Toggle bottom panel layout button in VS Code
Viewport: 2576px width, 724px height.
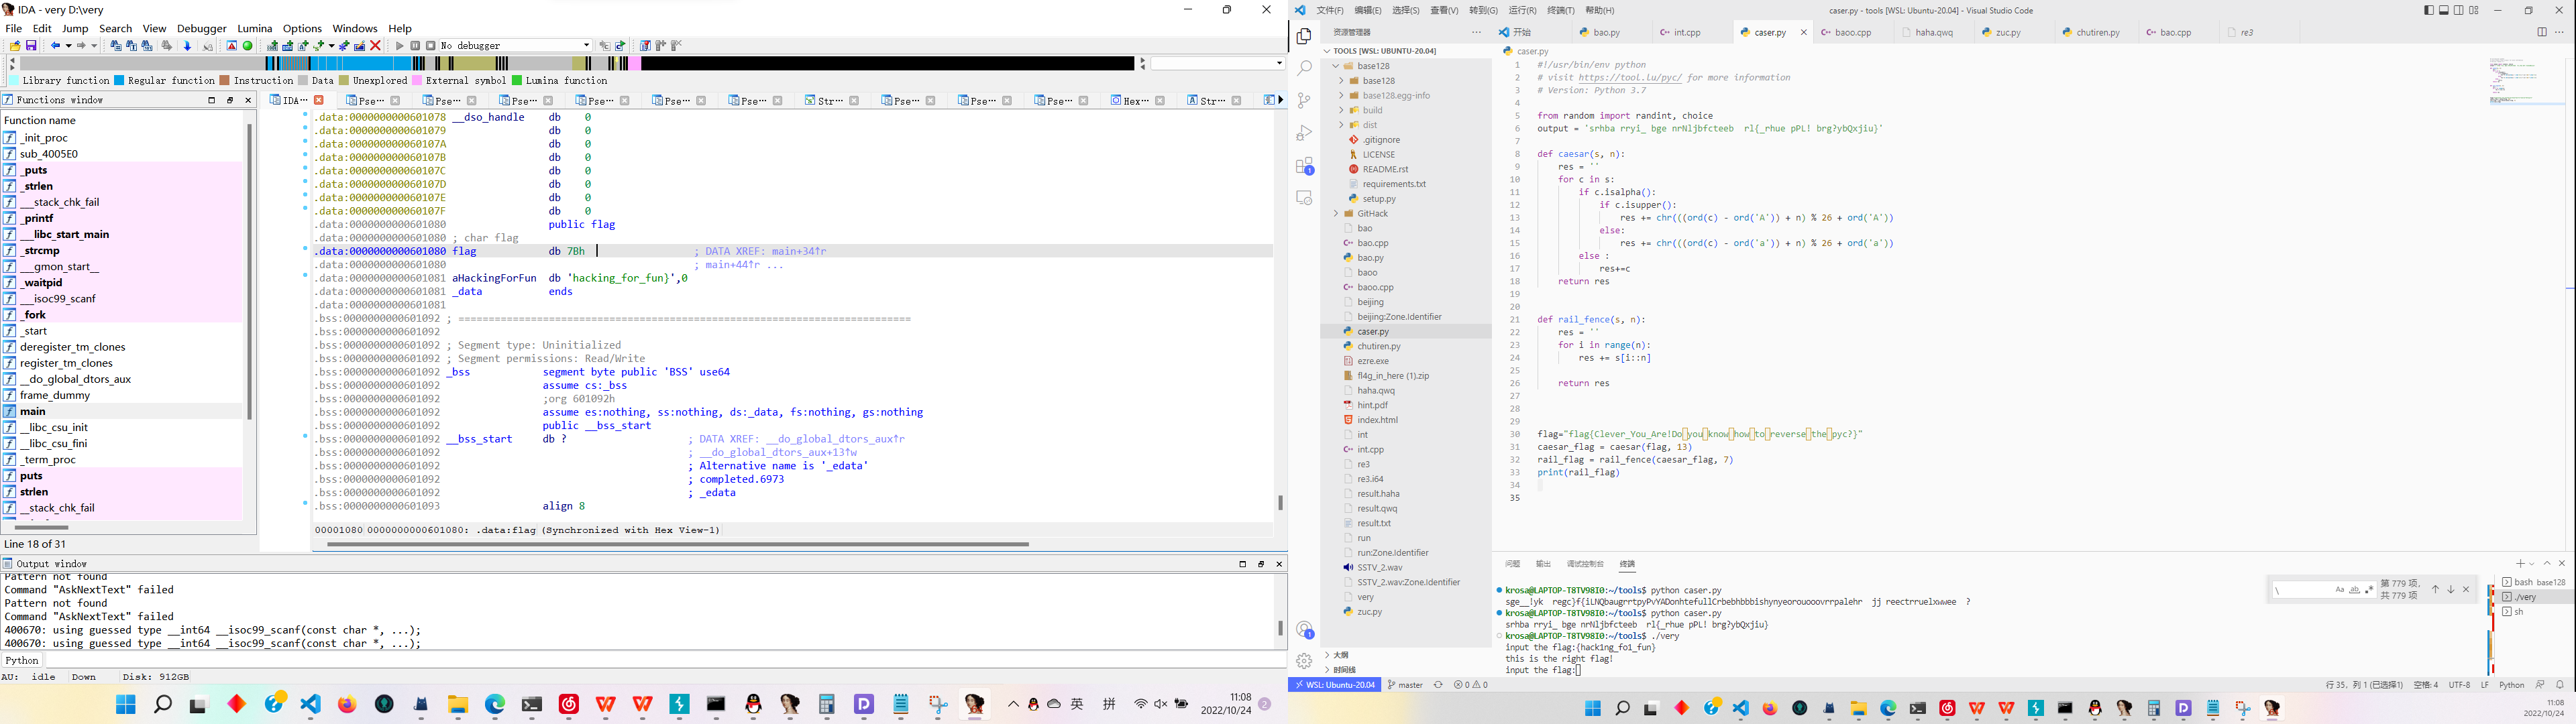tap(2444, 10)
